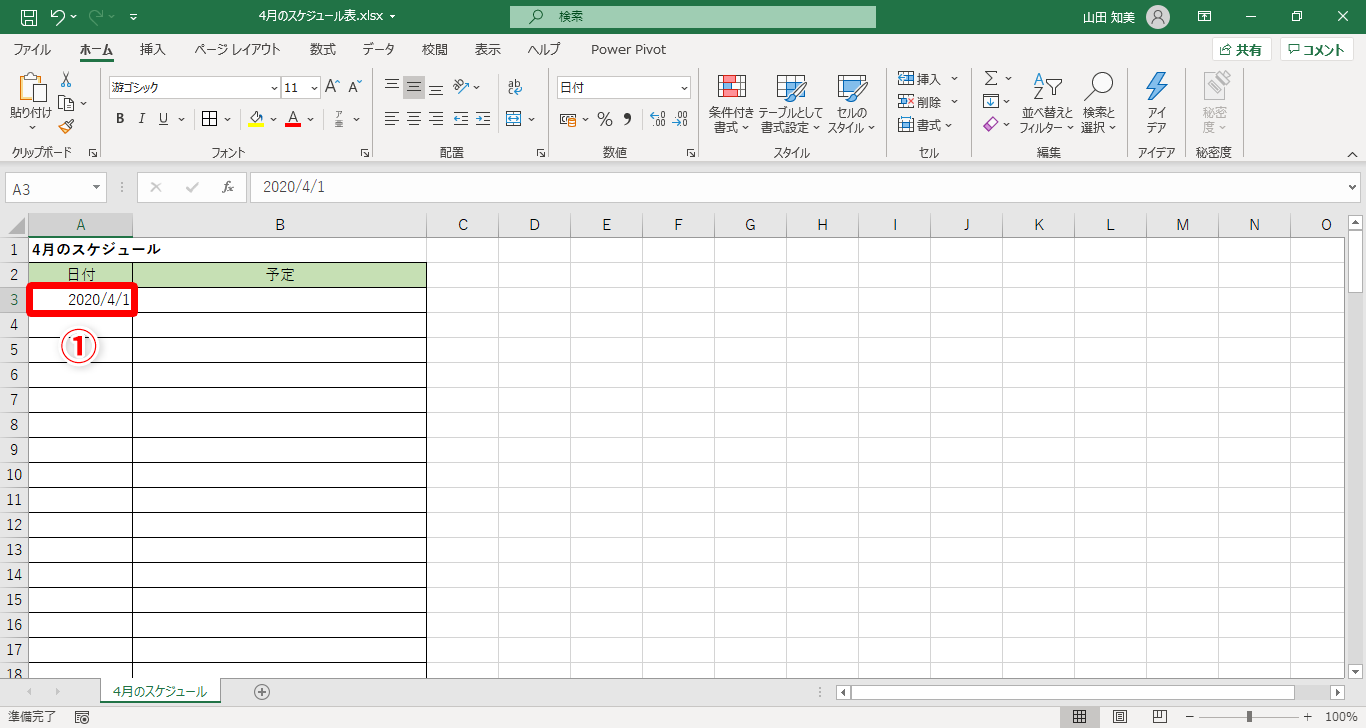Toggle Underline formatting
The width and height of the screenshot is (1366, 728).
163,119
